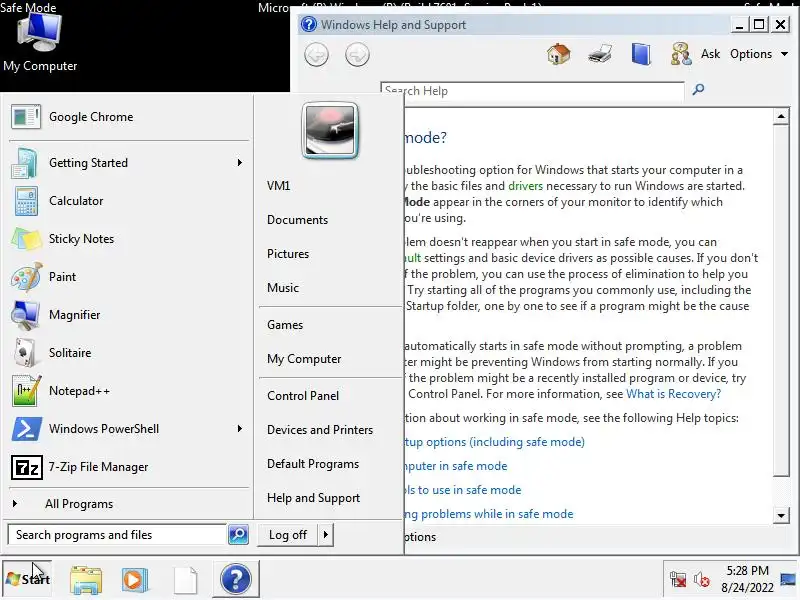Open Games from Start menu
The height and width of the screenshot is (600, 800).
click(x=285, y=325)
